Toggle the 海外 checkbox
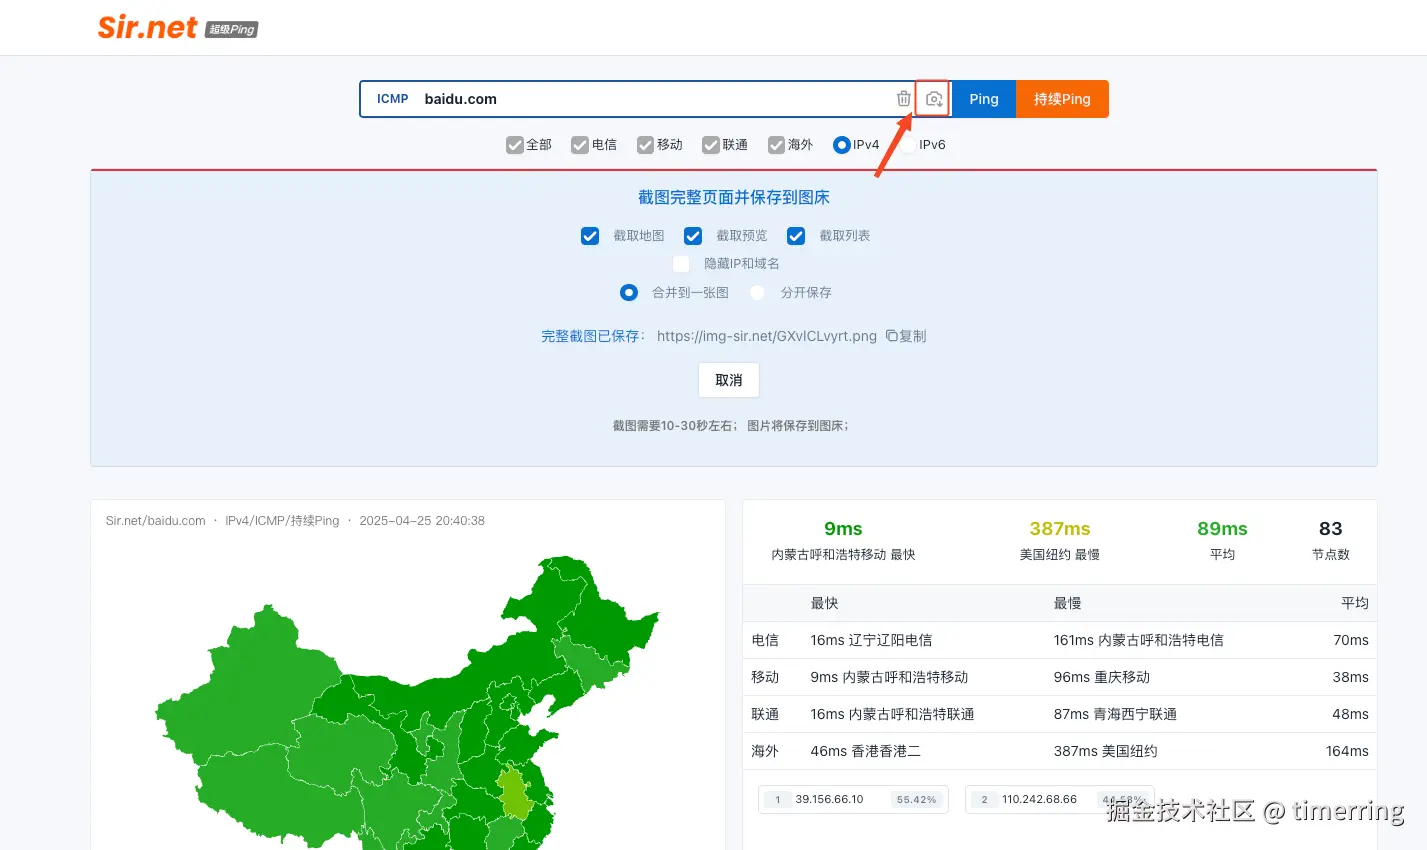 [776, 145]
